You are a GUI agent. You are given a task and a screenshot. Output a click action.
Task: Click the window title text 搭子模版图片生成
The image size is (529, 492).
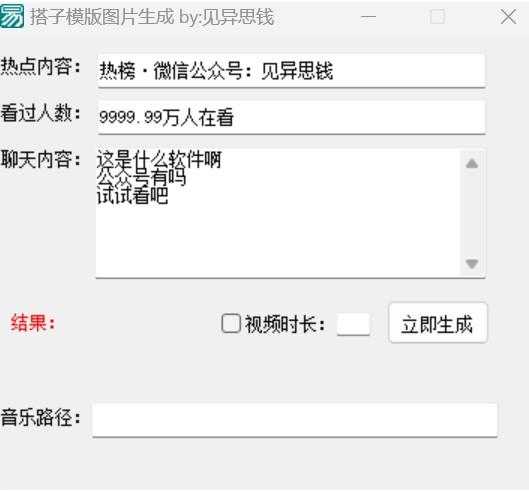(x=102, y=17)
